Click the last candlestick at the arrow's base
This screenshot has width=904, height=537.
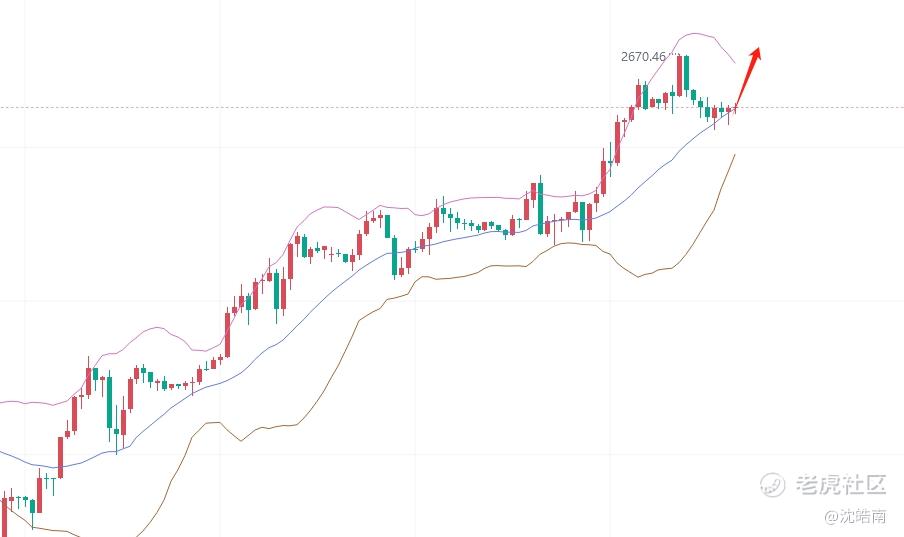[x=735, y=107]
